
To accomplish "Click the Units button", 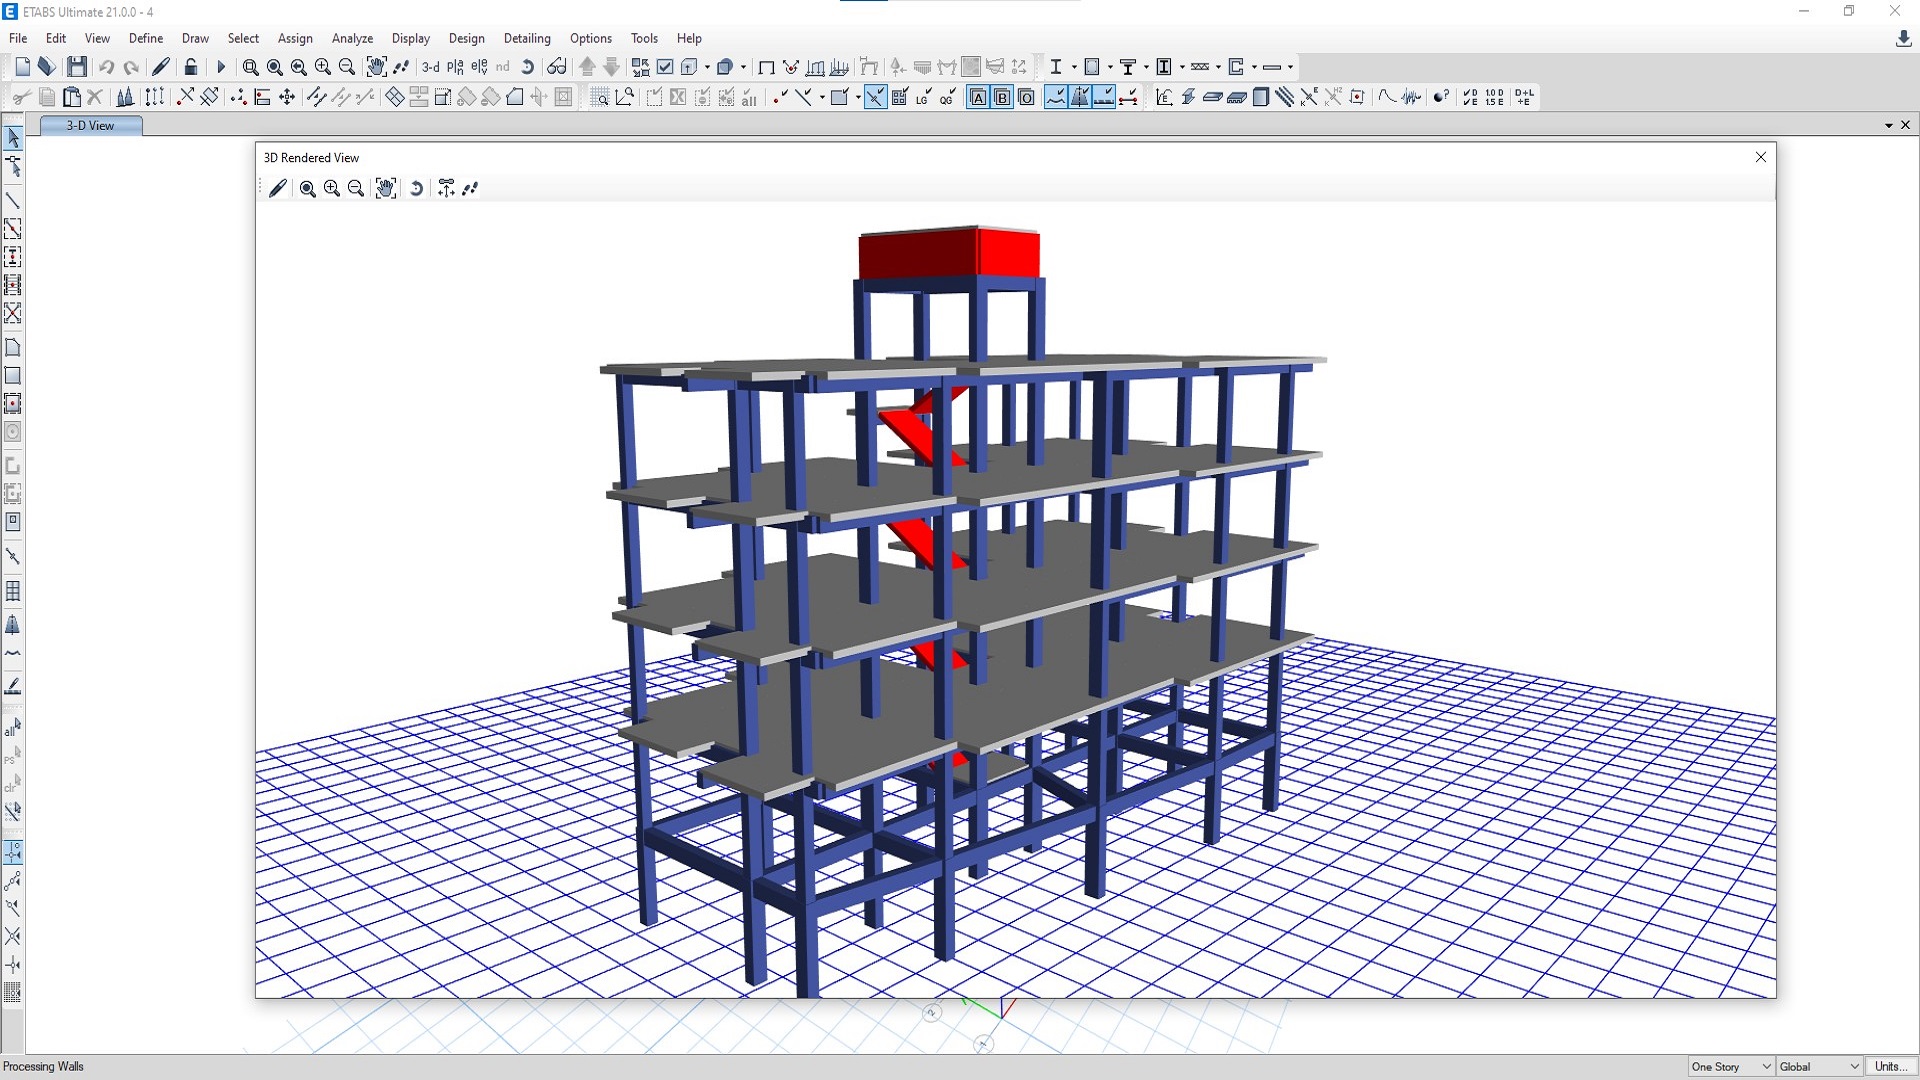I will (x=1889, y=1066).
